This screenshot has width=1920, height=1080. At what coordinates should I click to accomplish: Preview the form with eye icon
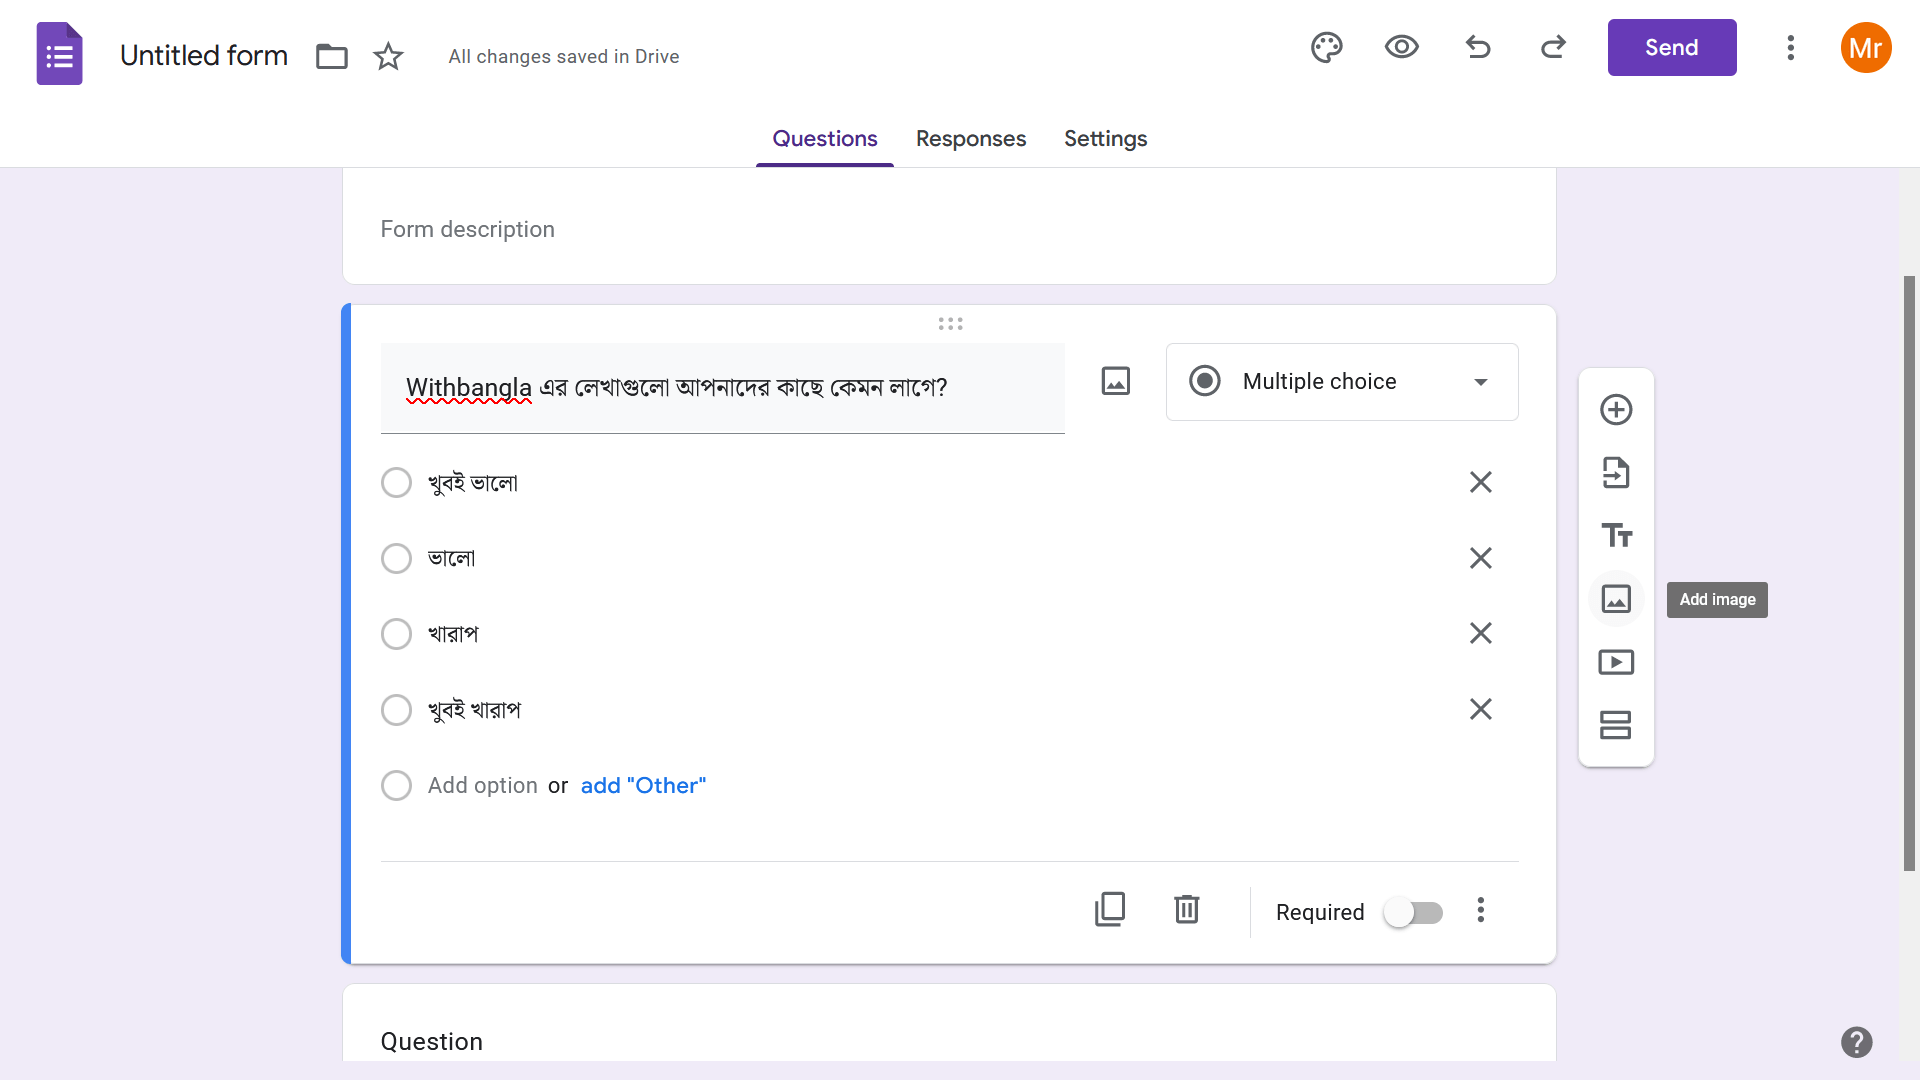(x=1401, y=48)
